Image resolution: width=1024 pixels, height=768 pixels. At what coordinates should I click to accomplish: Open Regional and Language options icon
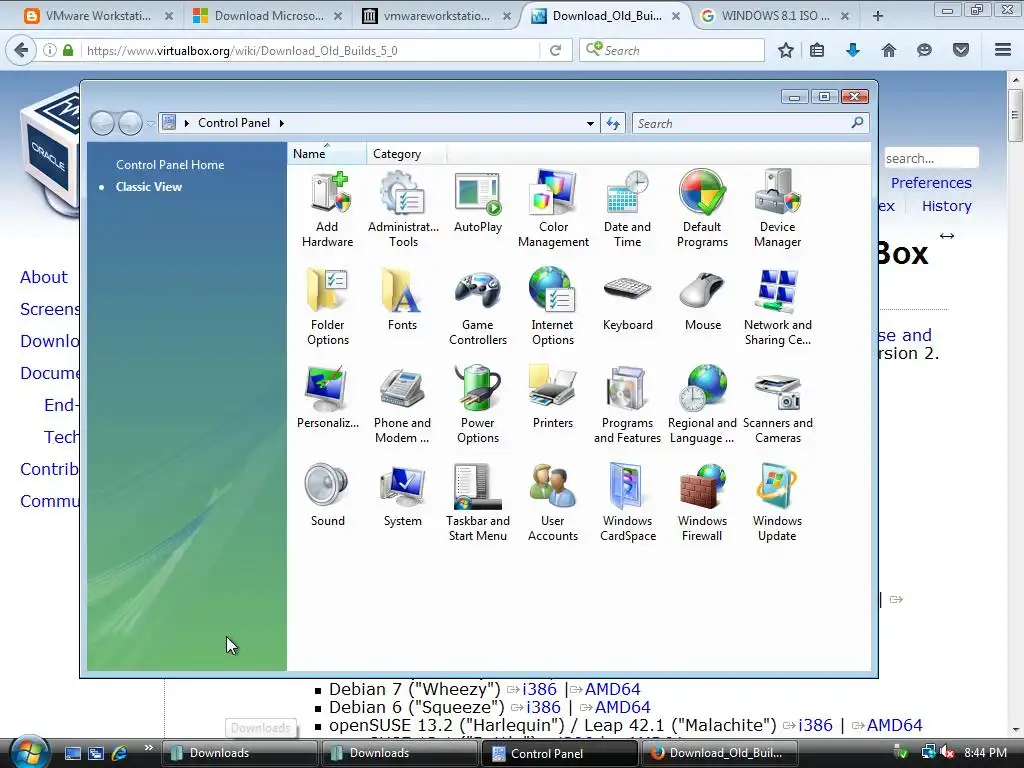(702, 405)
